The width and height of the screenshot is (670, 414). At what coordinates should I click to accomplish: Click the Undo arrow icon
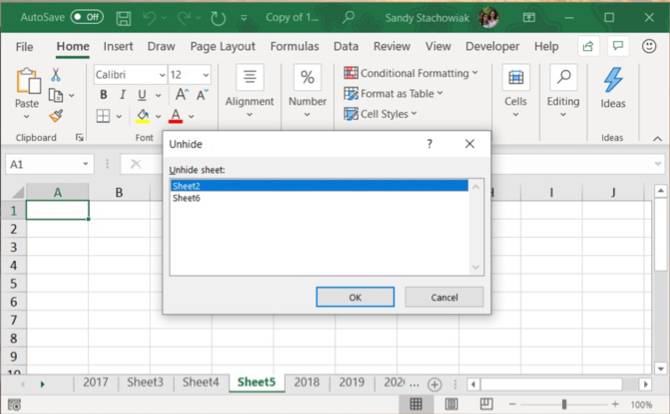click(x=149, y=18)
